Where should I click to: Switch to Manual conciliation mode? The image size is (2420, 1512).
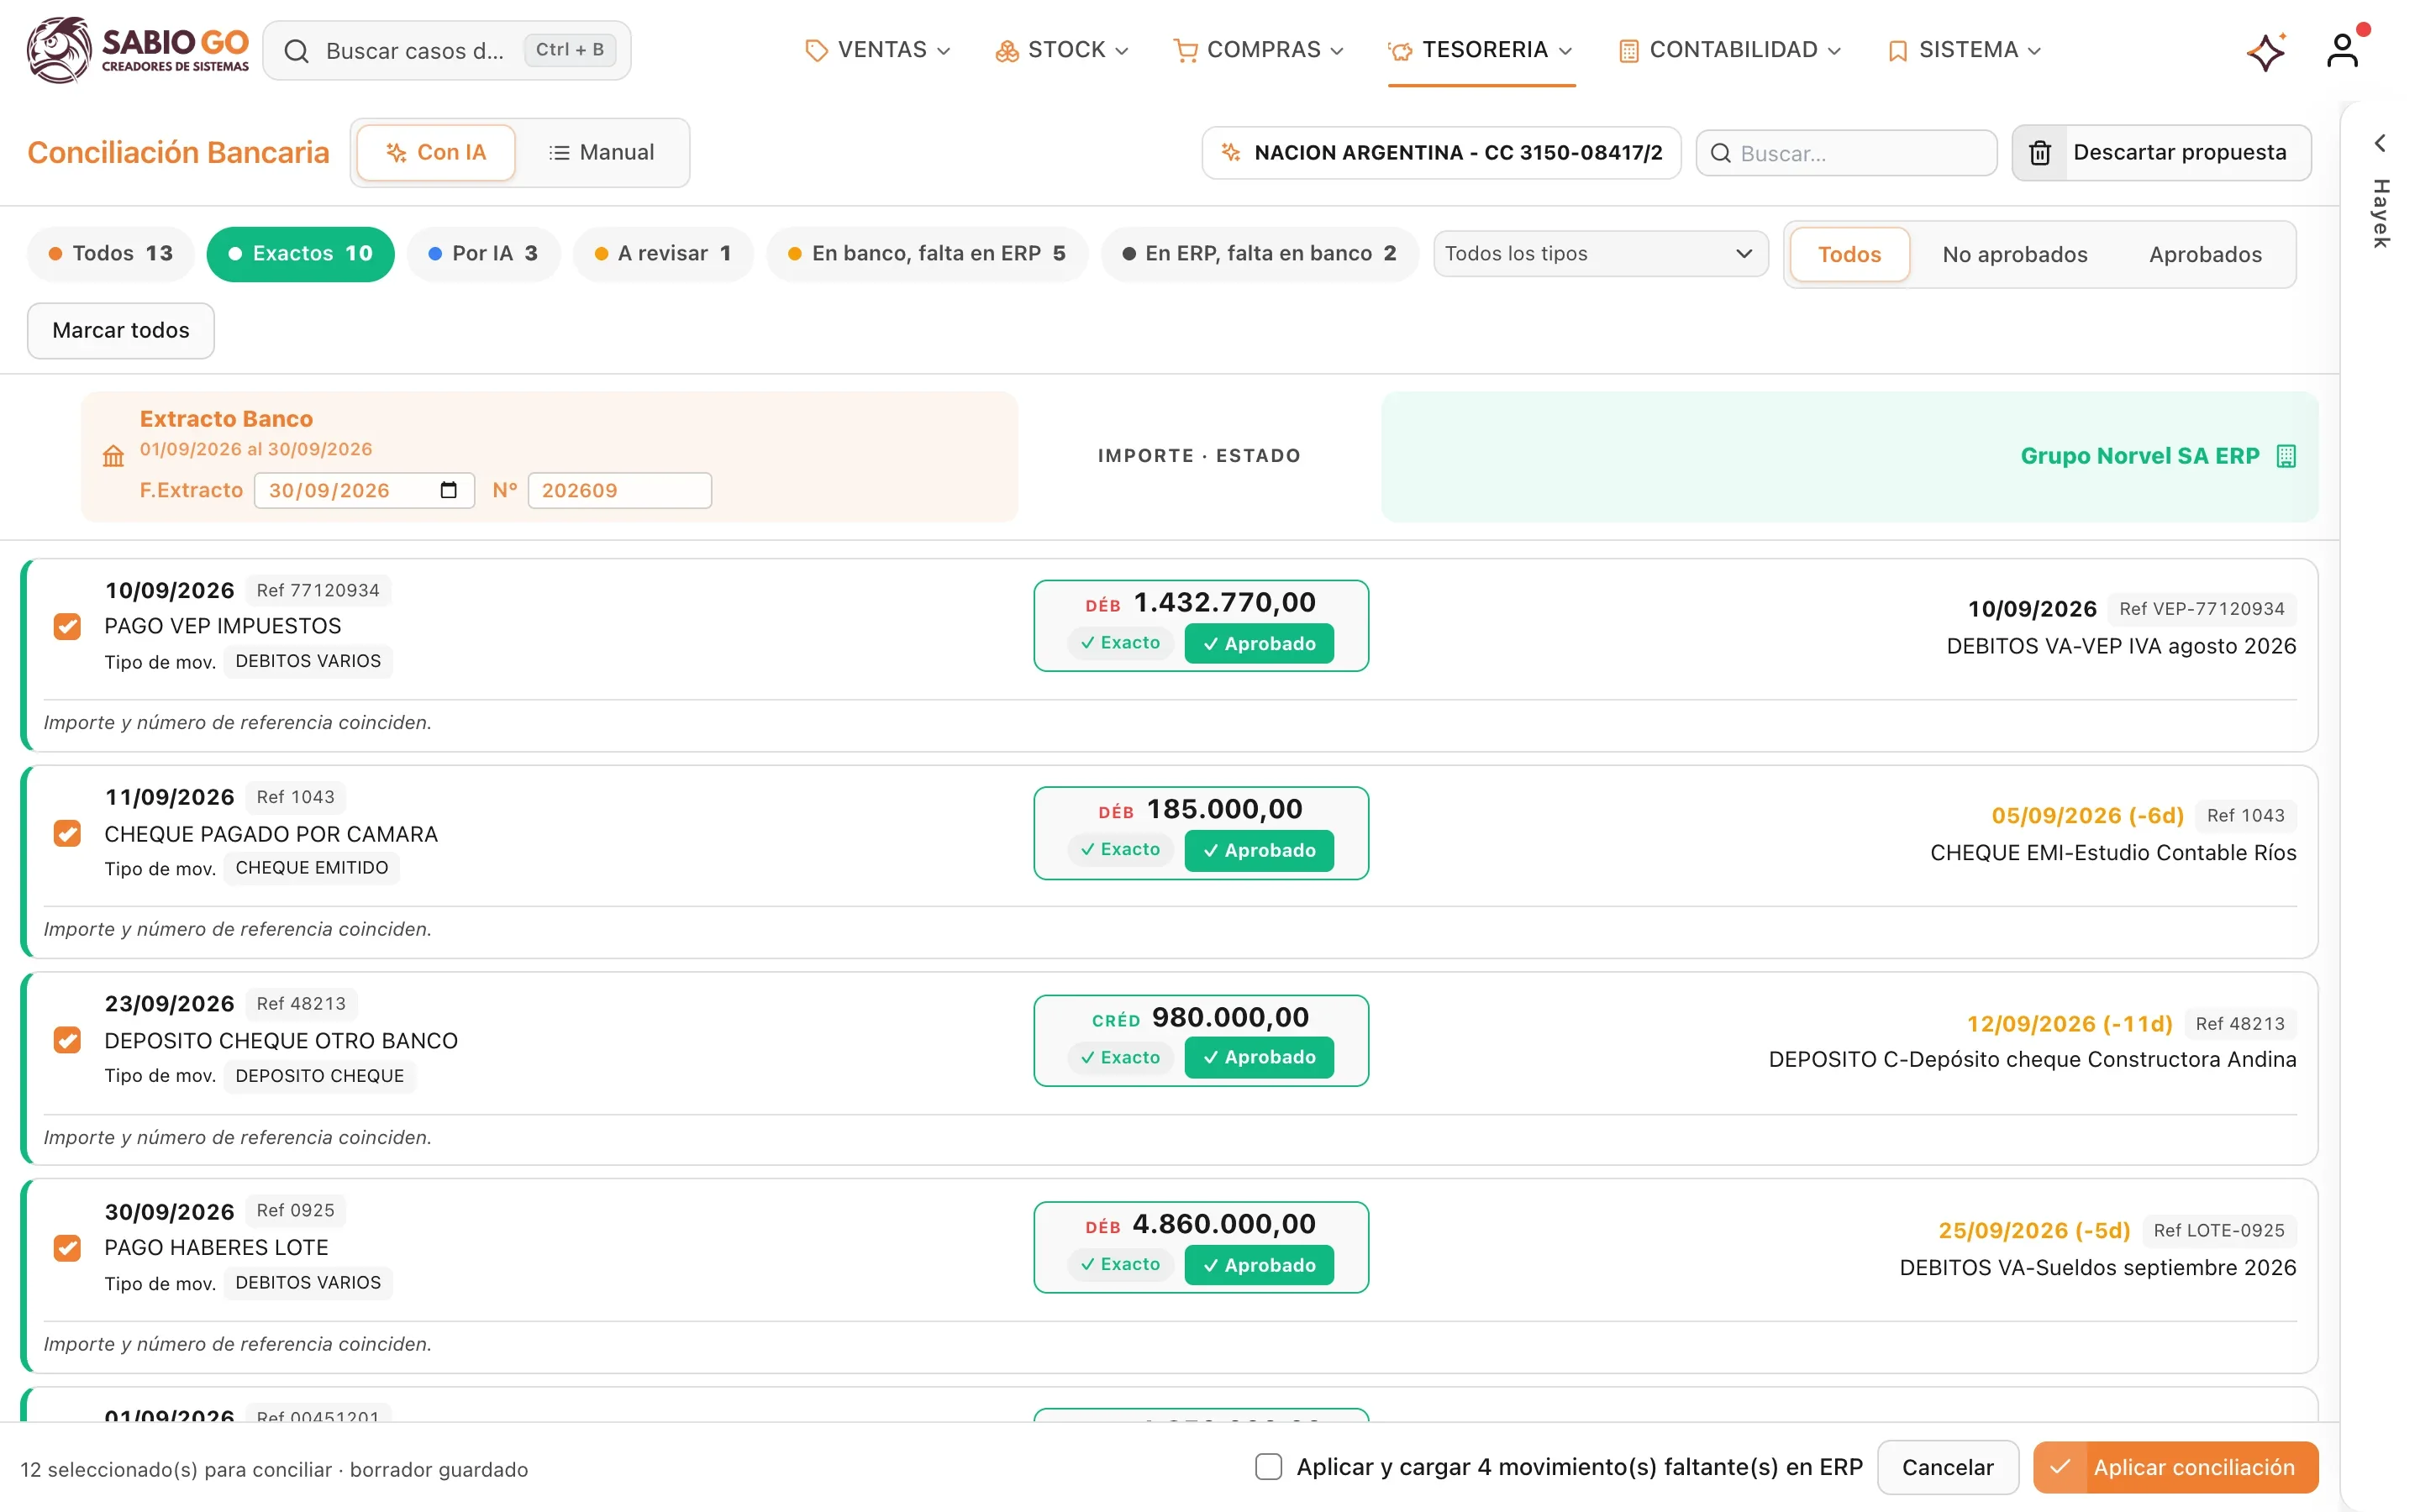[602, 153]
